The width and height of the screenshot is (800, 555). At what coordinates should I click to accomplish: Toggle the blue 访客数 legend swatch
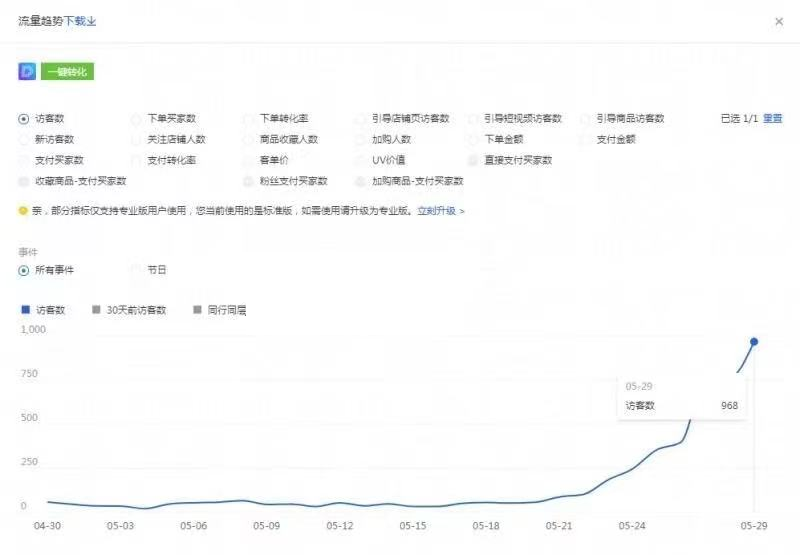tap(26, 310)
